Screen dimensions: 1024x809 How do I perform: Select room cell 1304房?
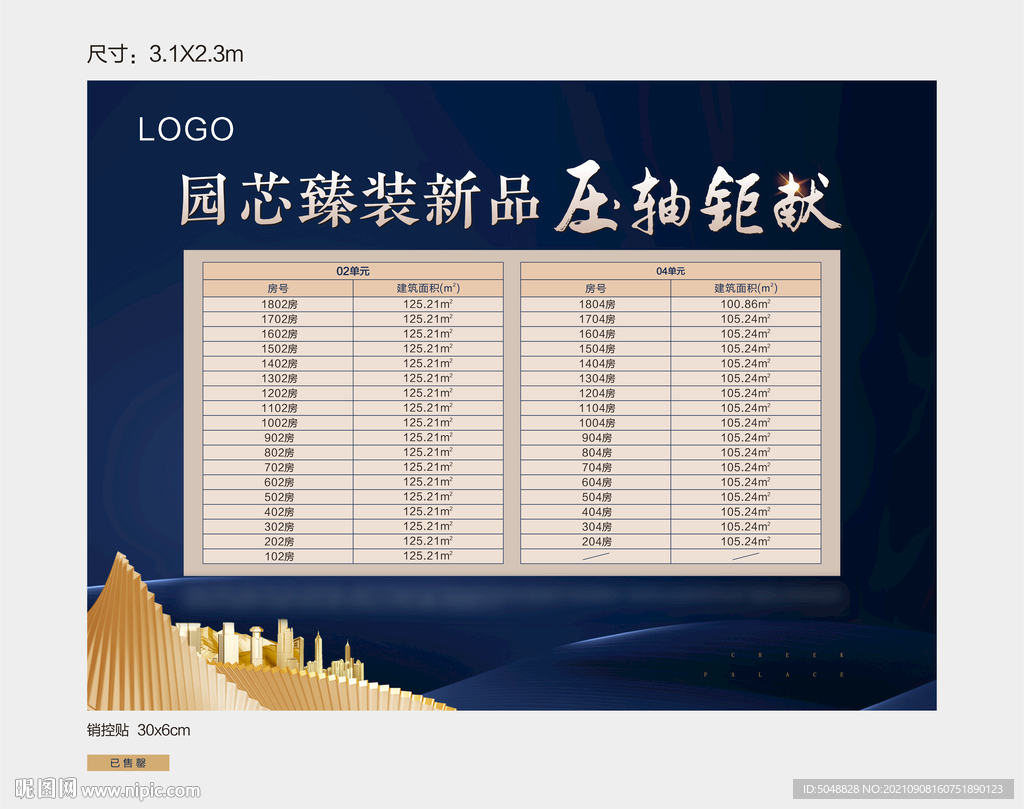click(596, 379)
